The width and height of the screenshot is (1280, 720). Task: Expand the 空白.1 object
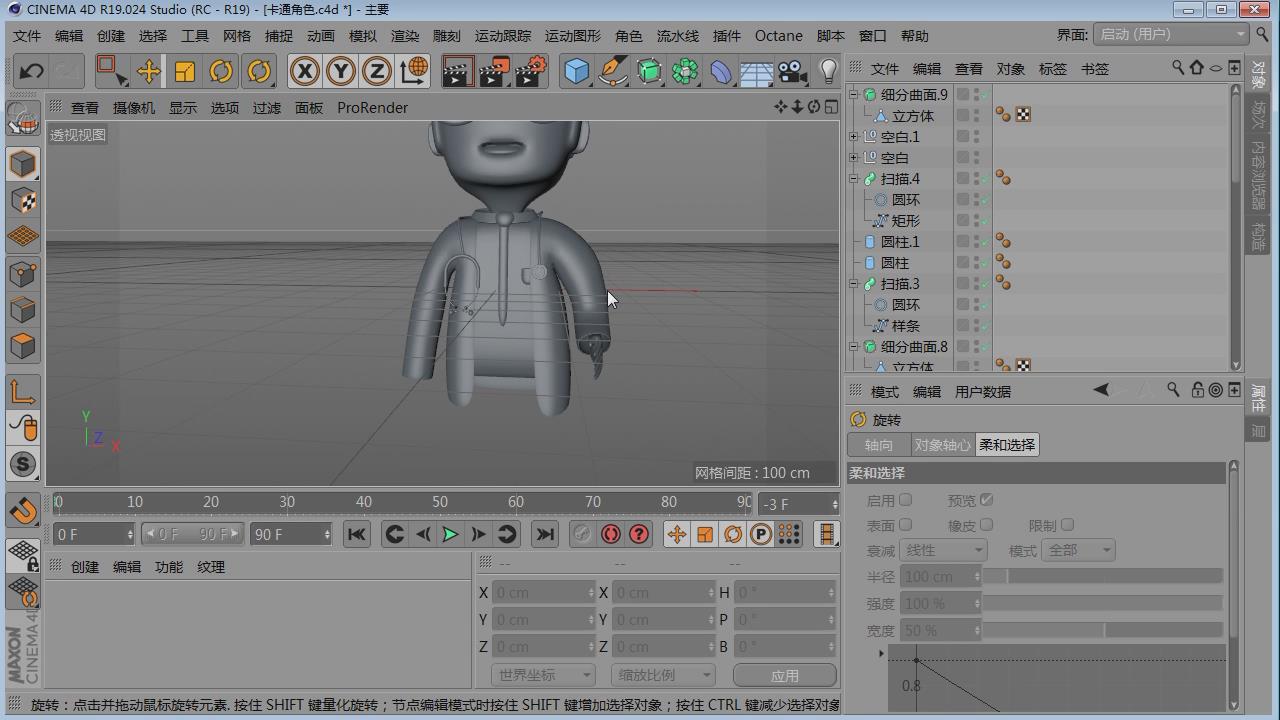click(854, 137)
